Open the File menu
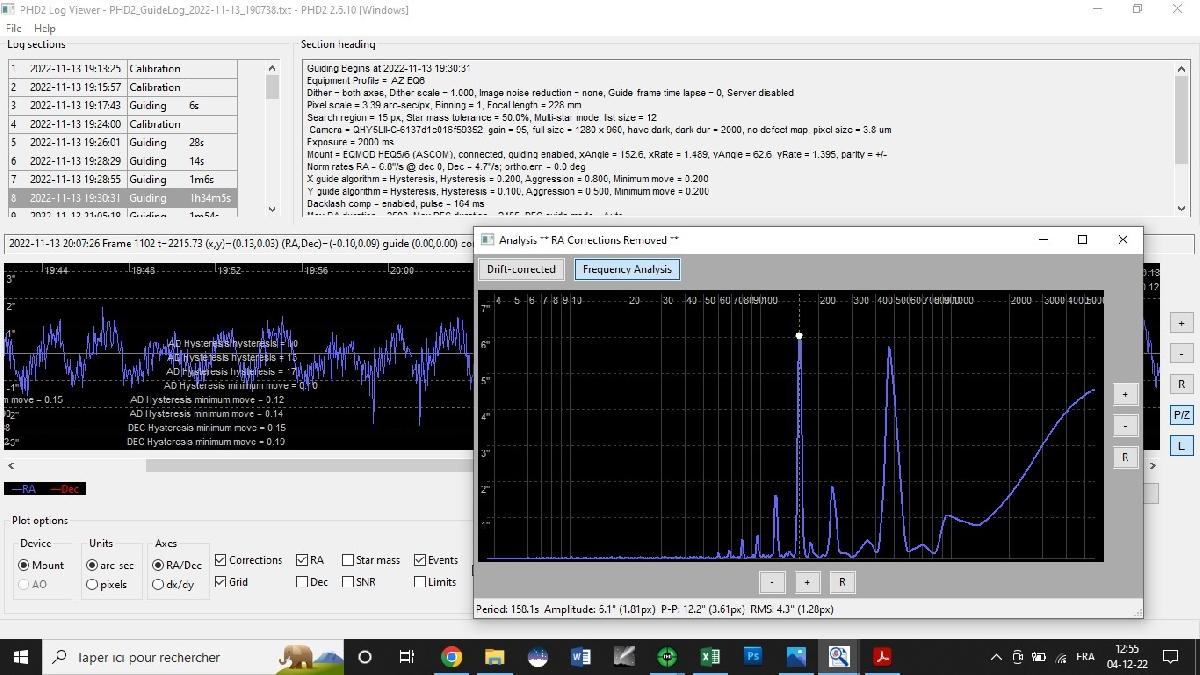Screen dimensions: 1200x675 point(14,29)
